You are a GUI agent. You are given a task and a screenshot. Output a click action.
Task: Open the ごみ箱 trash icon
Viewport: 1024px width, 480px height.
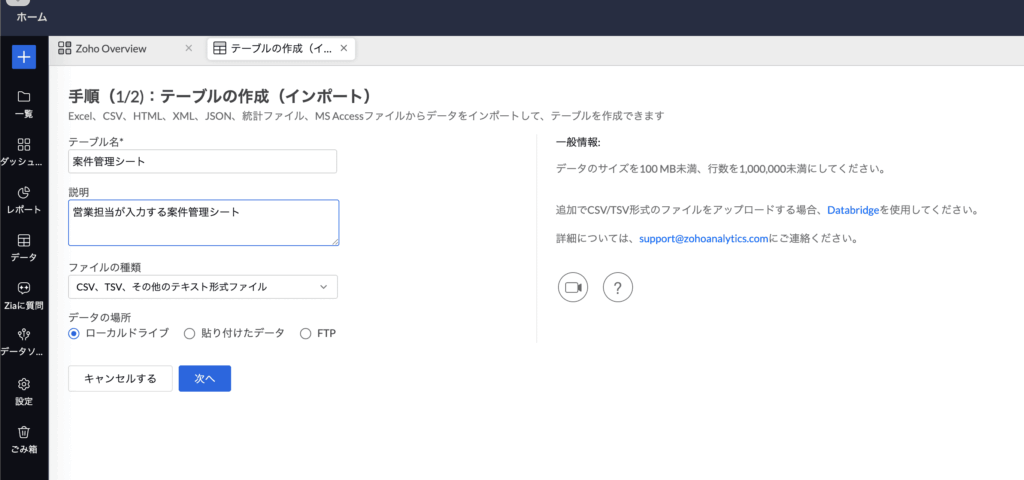[24, 432]
